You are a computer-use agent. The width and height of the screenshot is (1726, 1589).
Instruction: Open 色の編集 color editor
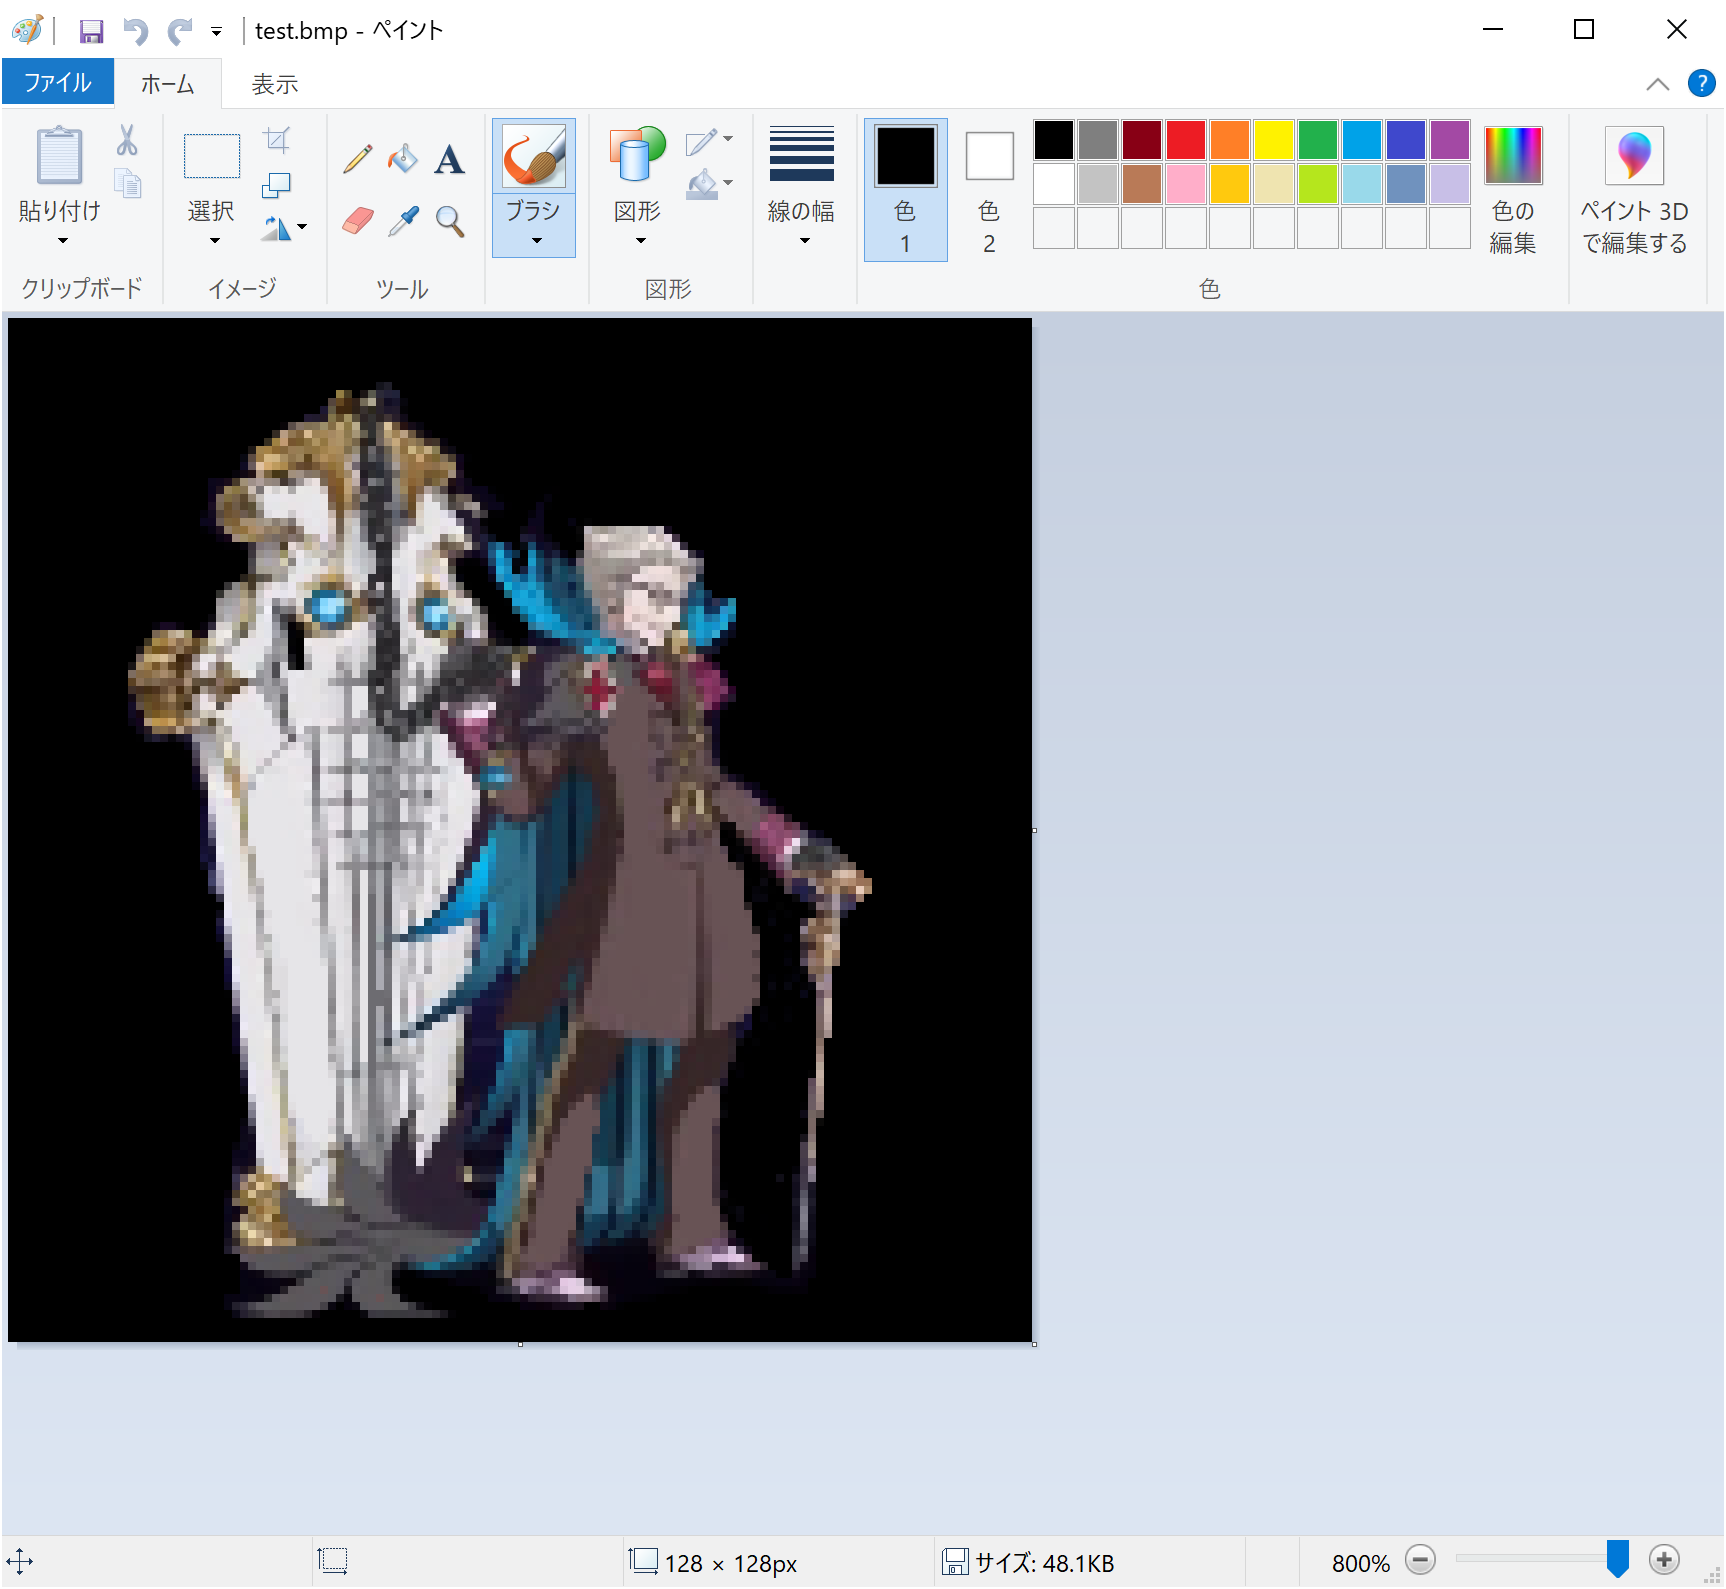[x=1512, y=190]
